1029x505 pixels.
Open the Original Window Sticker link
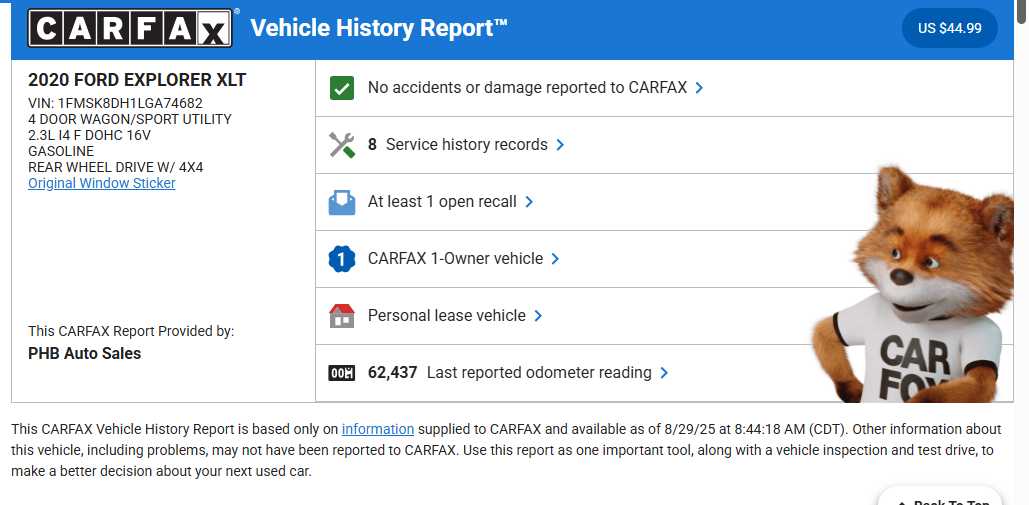tap(102, 183)
